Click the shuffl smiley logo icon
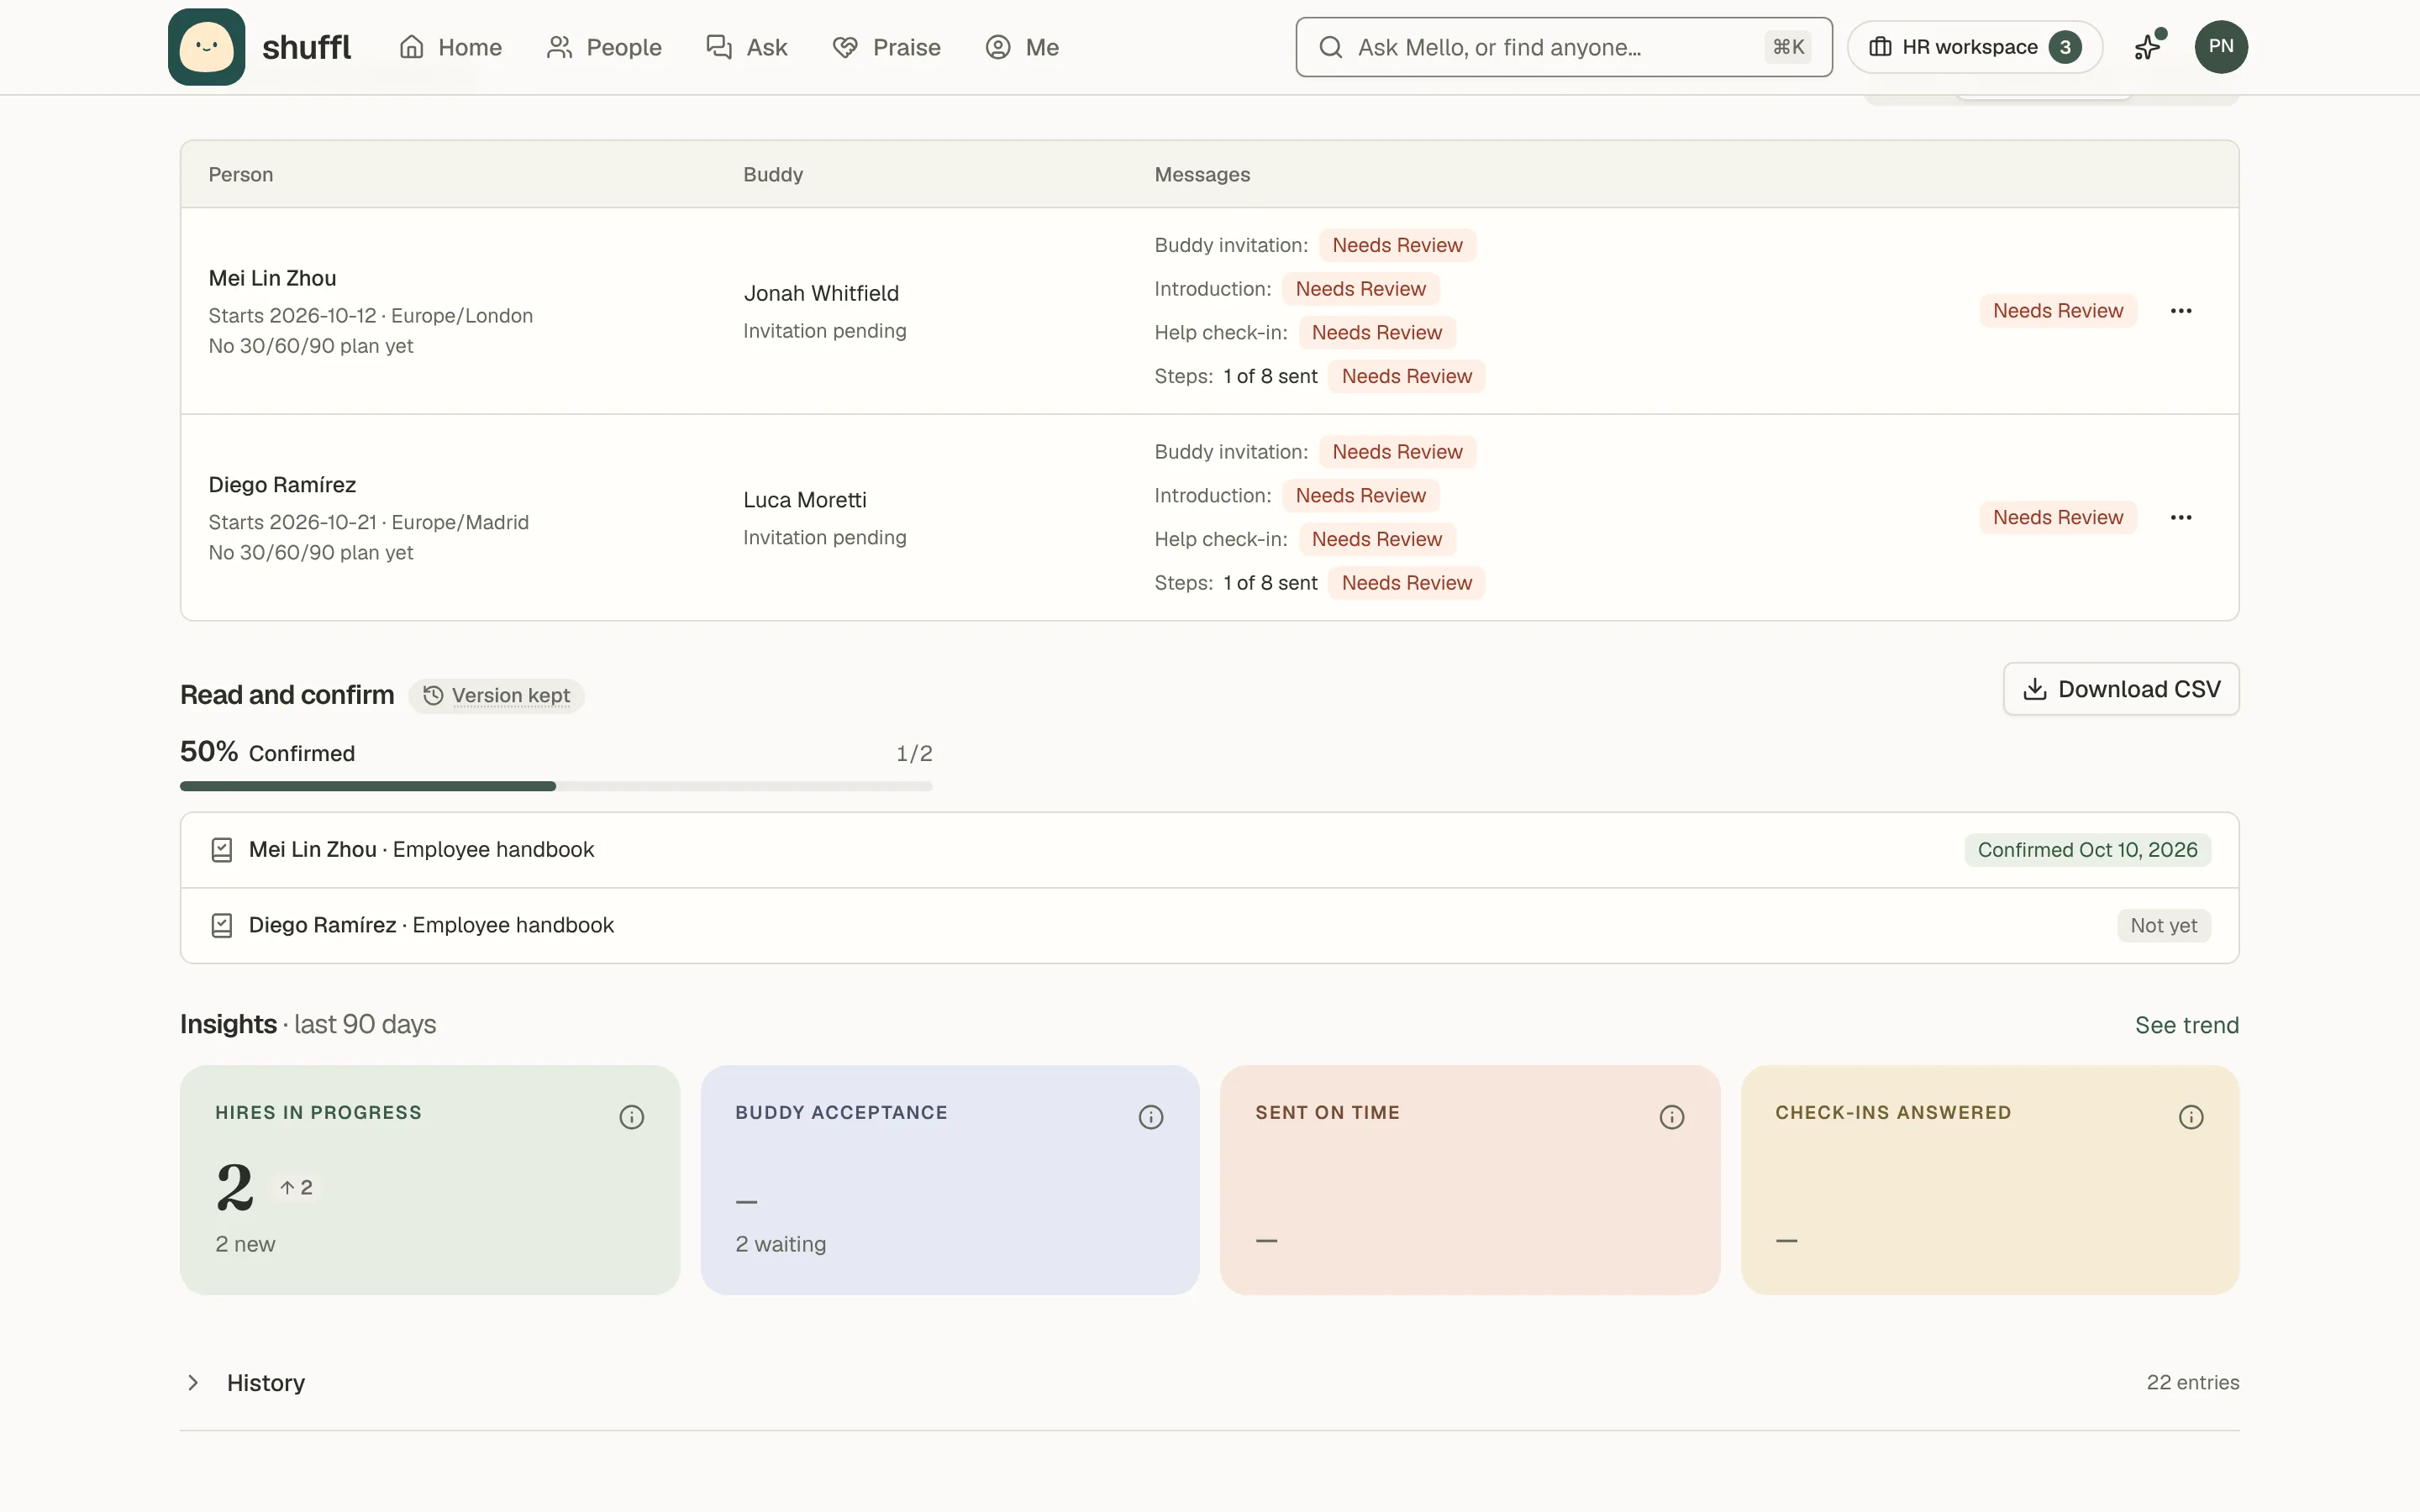 coord(206,47)
